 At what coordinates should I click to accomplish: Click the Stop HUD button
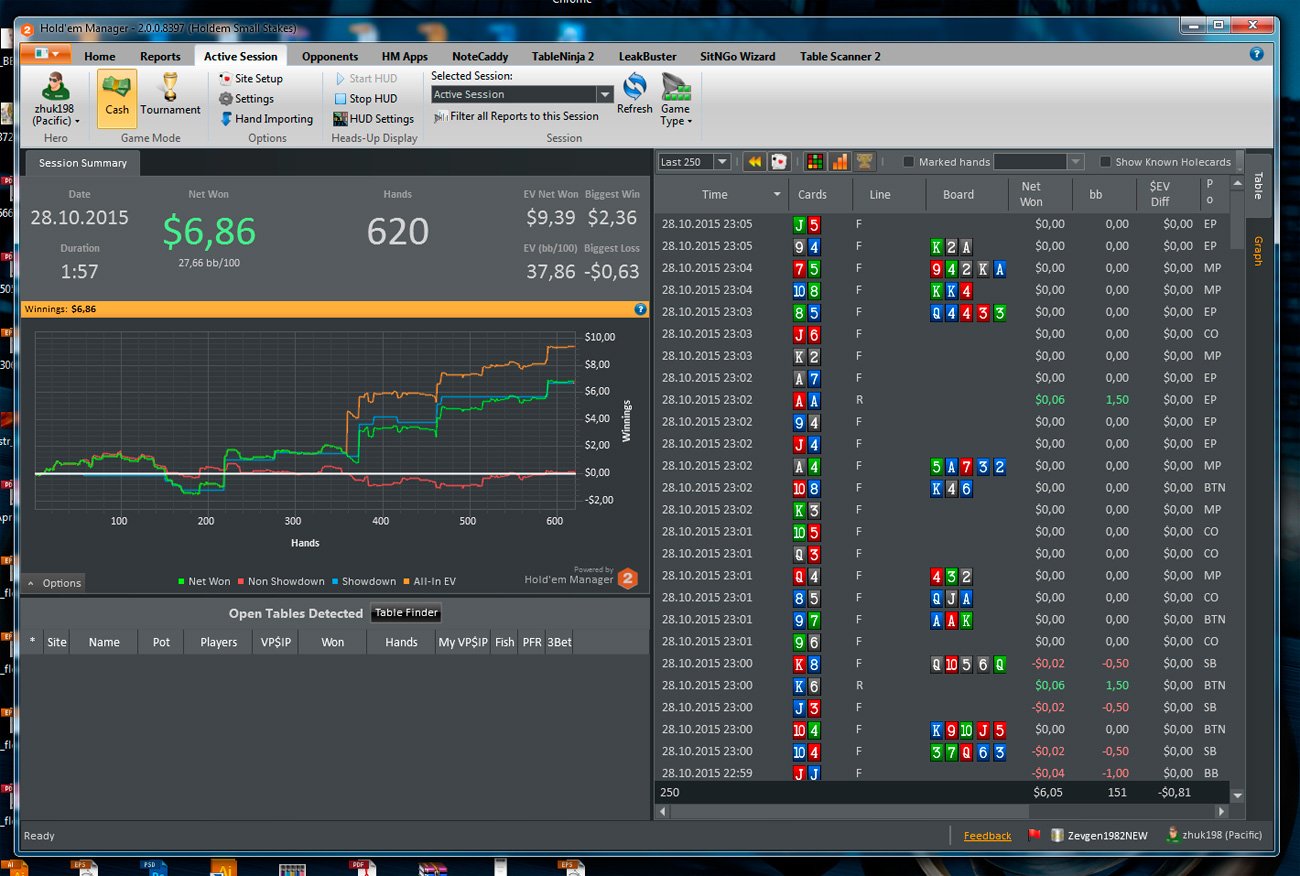(x=365, y=99)
